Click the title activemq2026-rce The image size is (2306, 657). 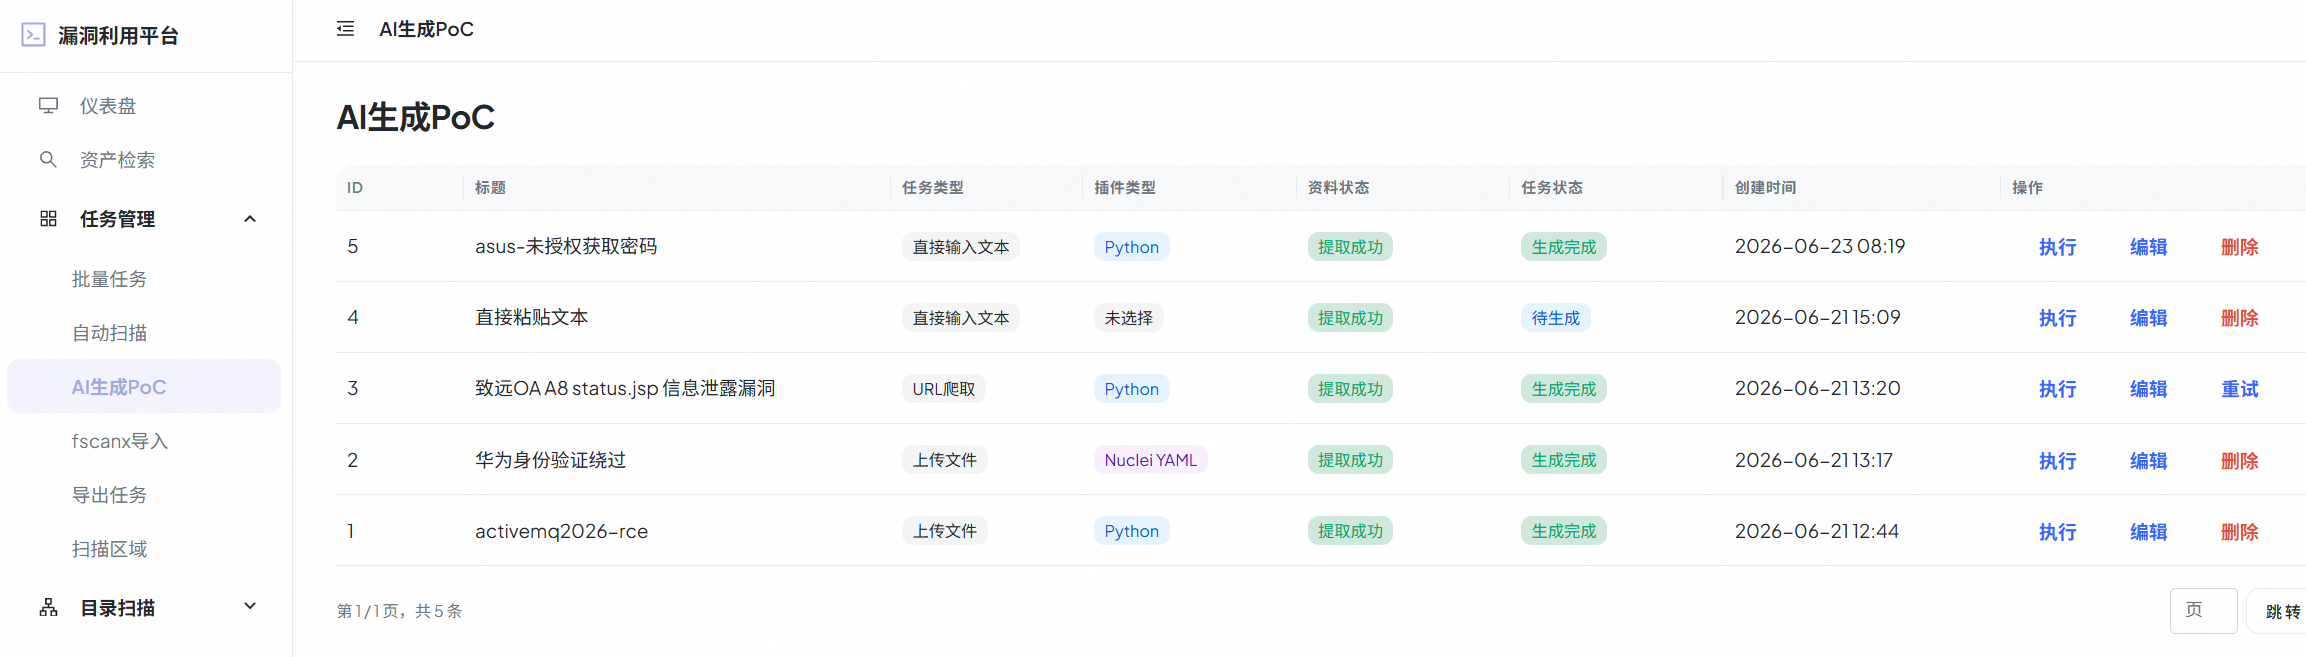pos(561,531)
